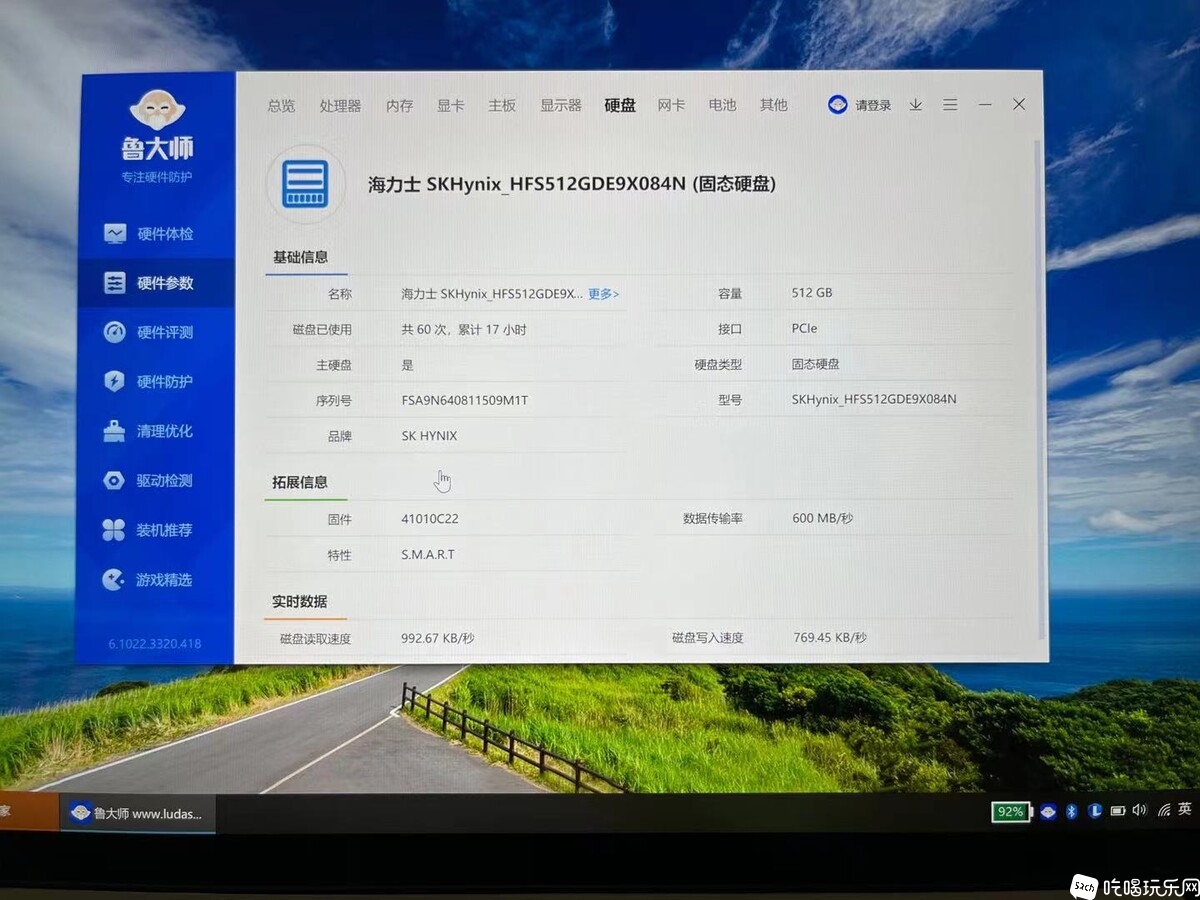Click the usage value 共 60 次，累计 17 小时
This screenshot has width=1200, height=900.
(x=464, y=330)
